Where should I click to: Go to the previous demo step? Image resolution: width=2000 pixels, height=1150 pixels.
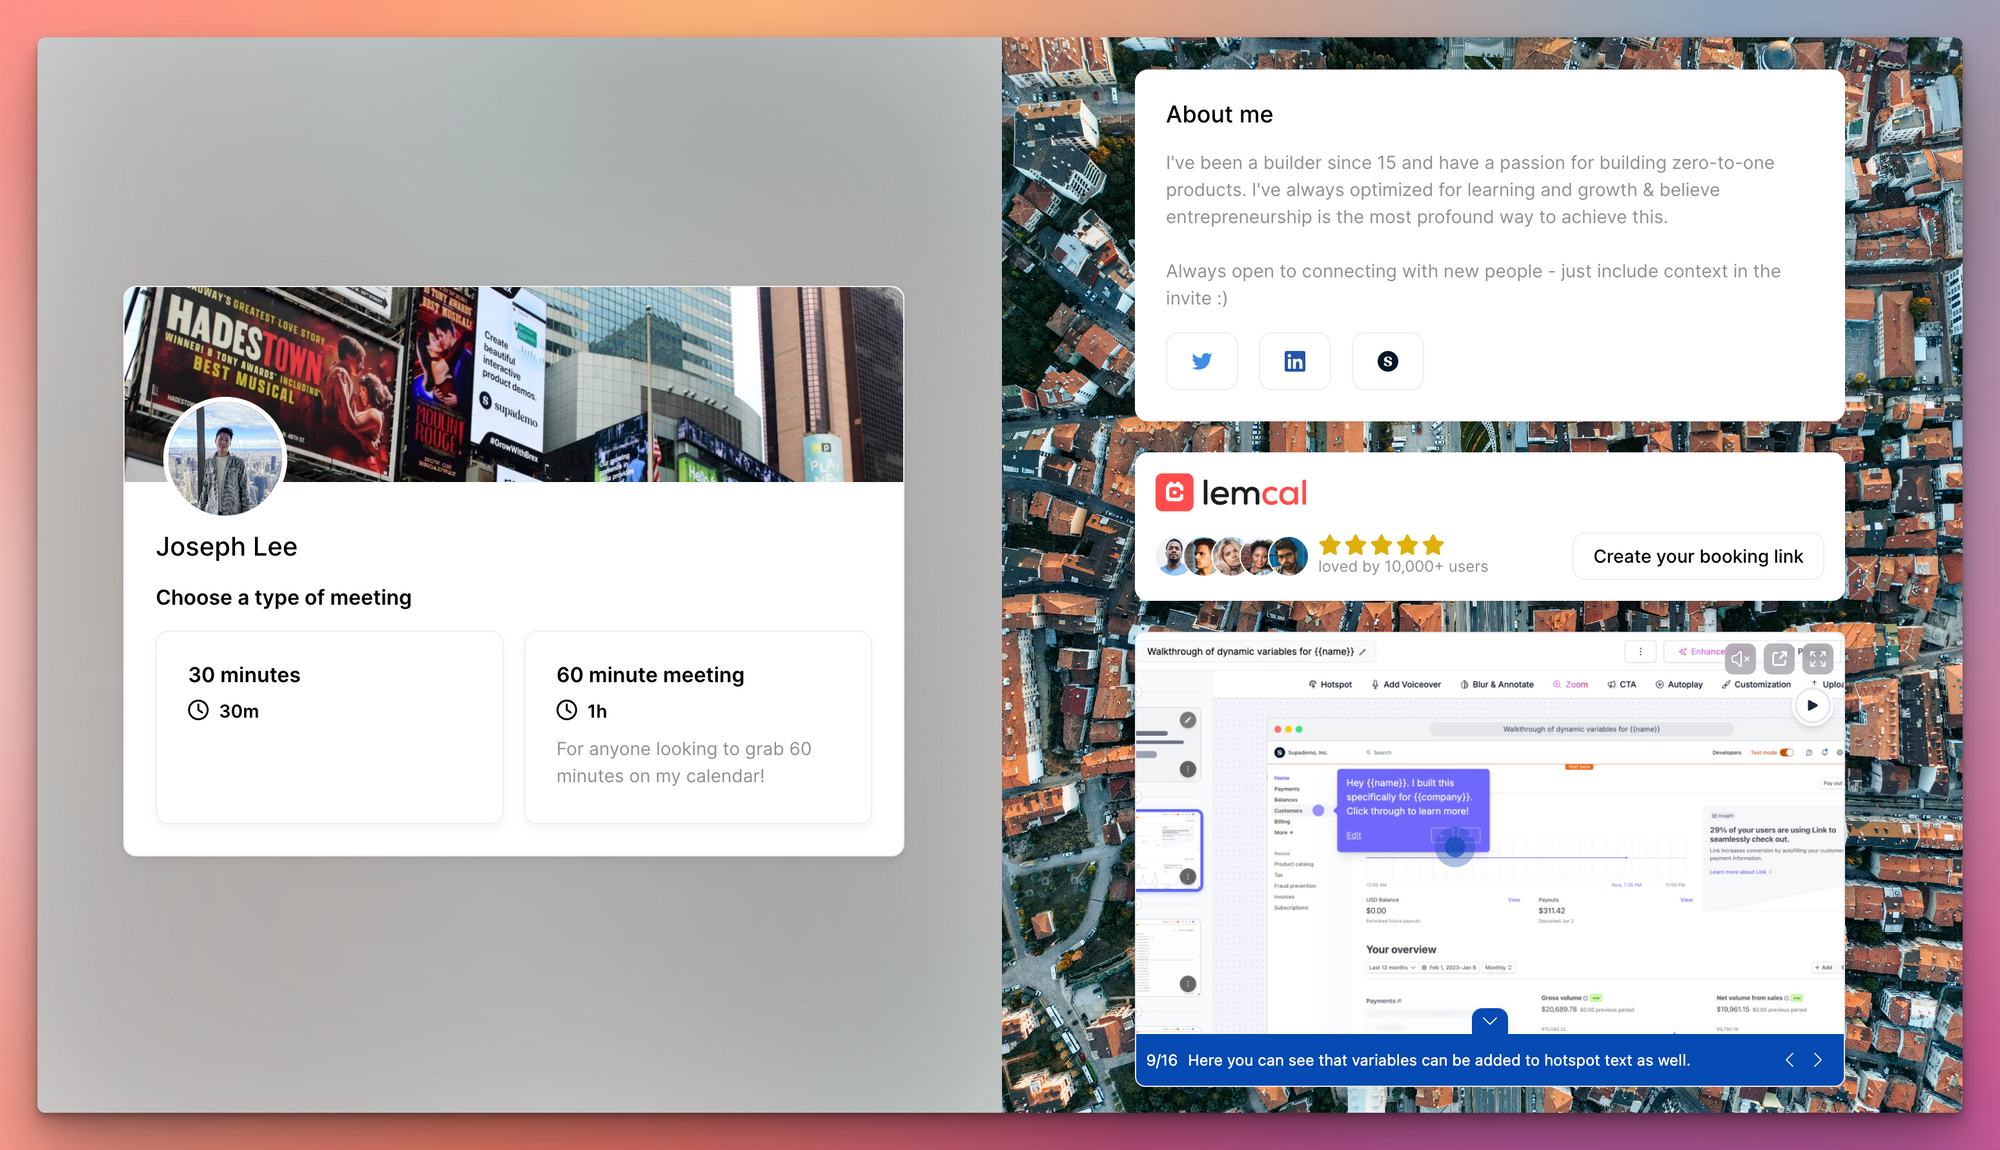pos(1789,1060)
